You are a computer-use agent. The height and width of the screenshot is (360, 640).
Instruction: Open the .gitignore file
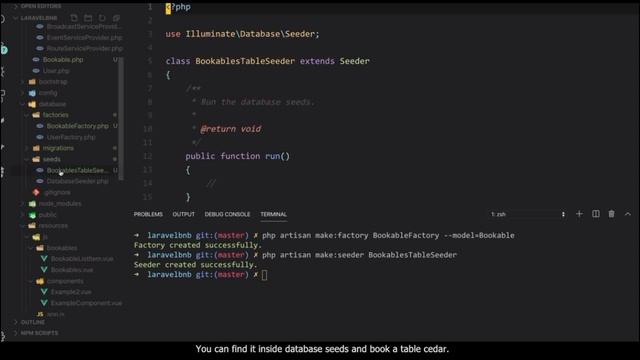[x=57, y=192]
